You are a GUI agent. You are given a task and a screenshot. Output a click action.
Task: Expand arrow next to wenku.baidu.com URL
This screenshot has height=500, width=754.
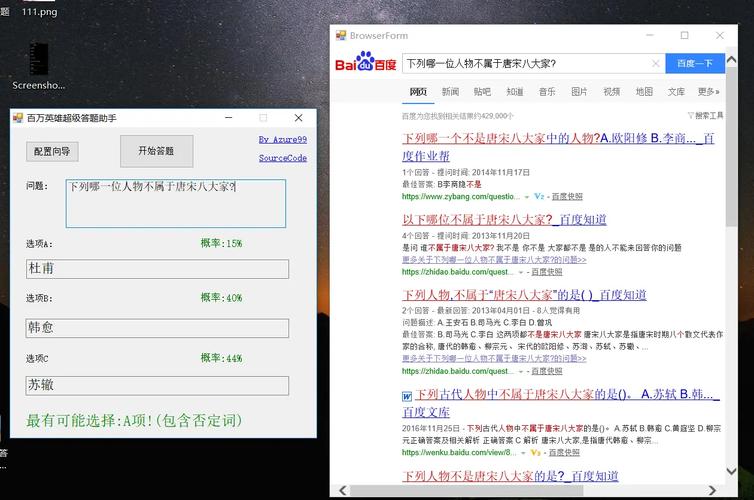[x=523, y=453]
